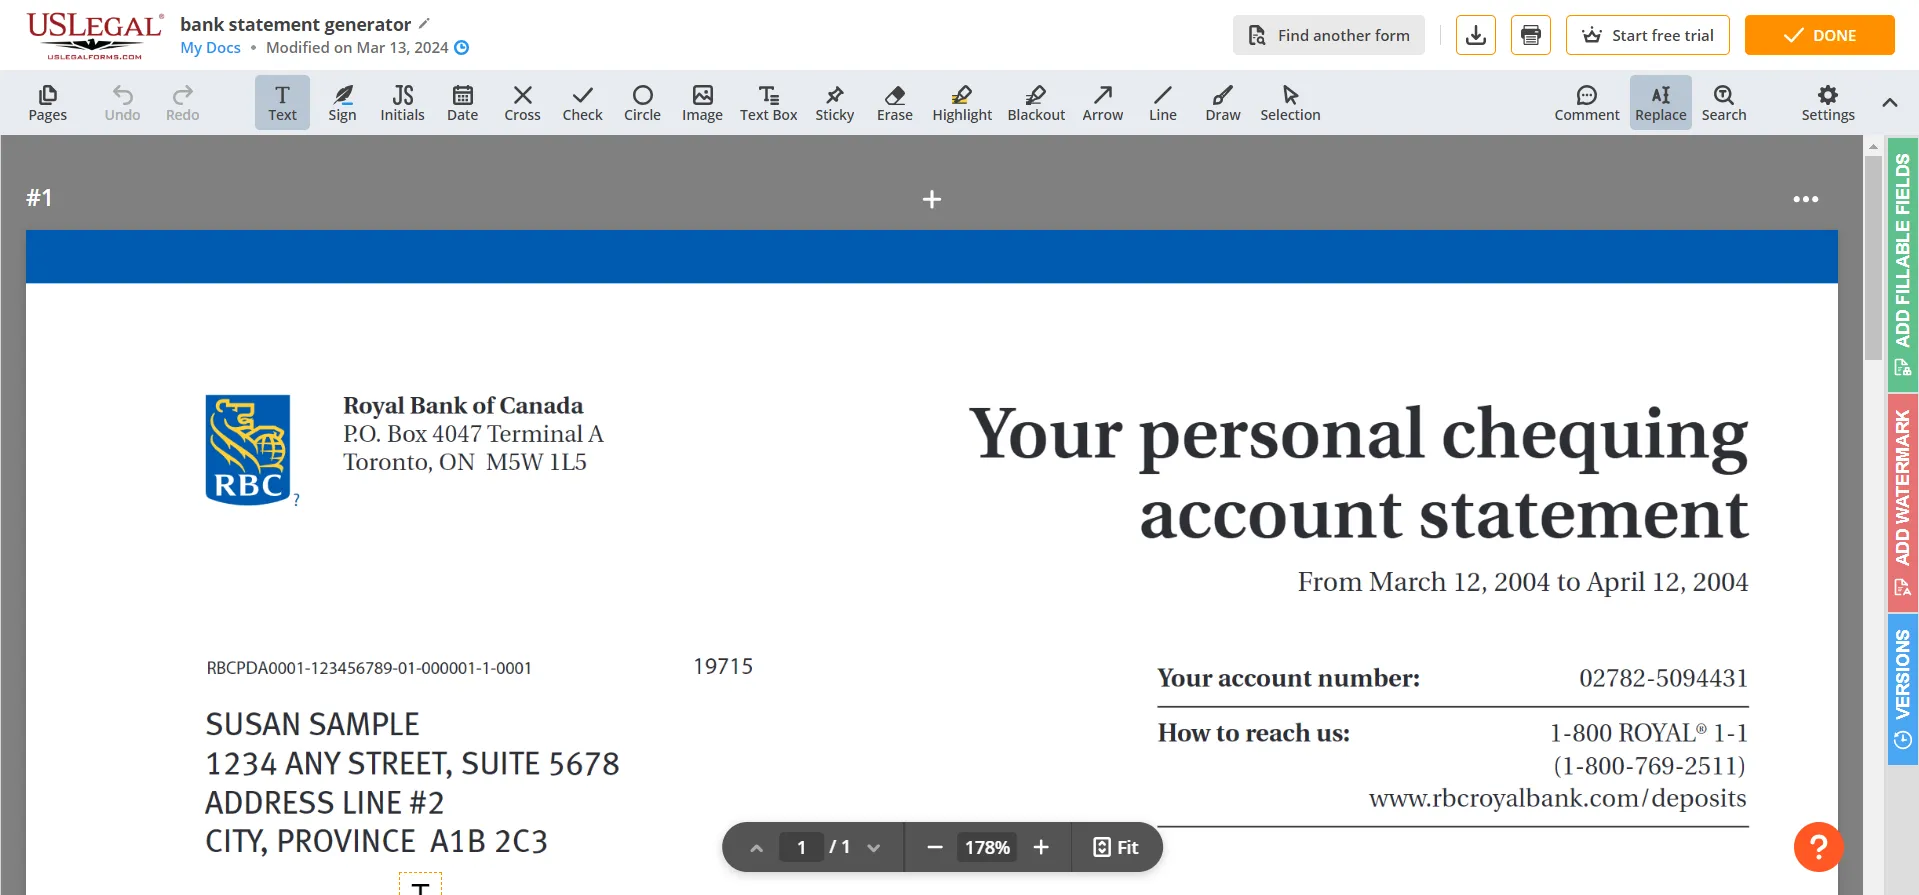The image size is (1919, 895).
Task: Click Start free trial button
Action: tap(1647, 35)
